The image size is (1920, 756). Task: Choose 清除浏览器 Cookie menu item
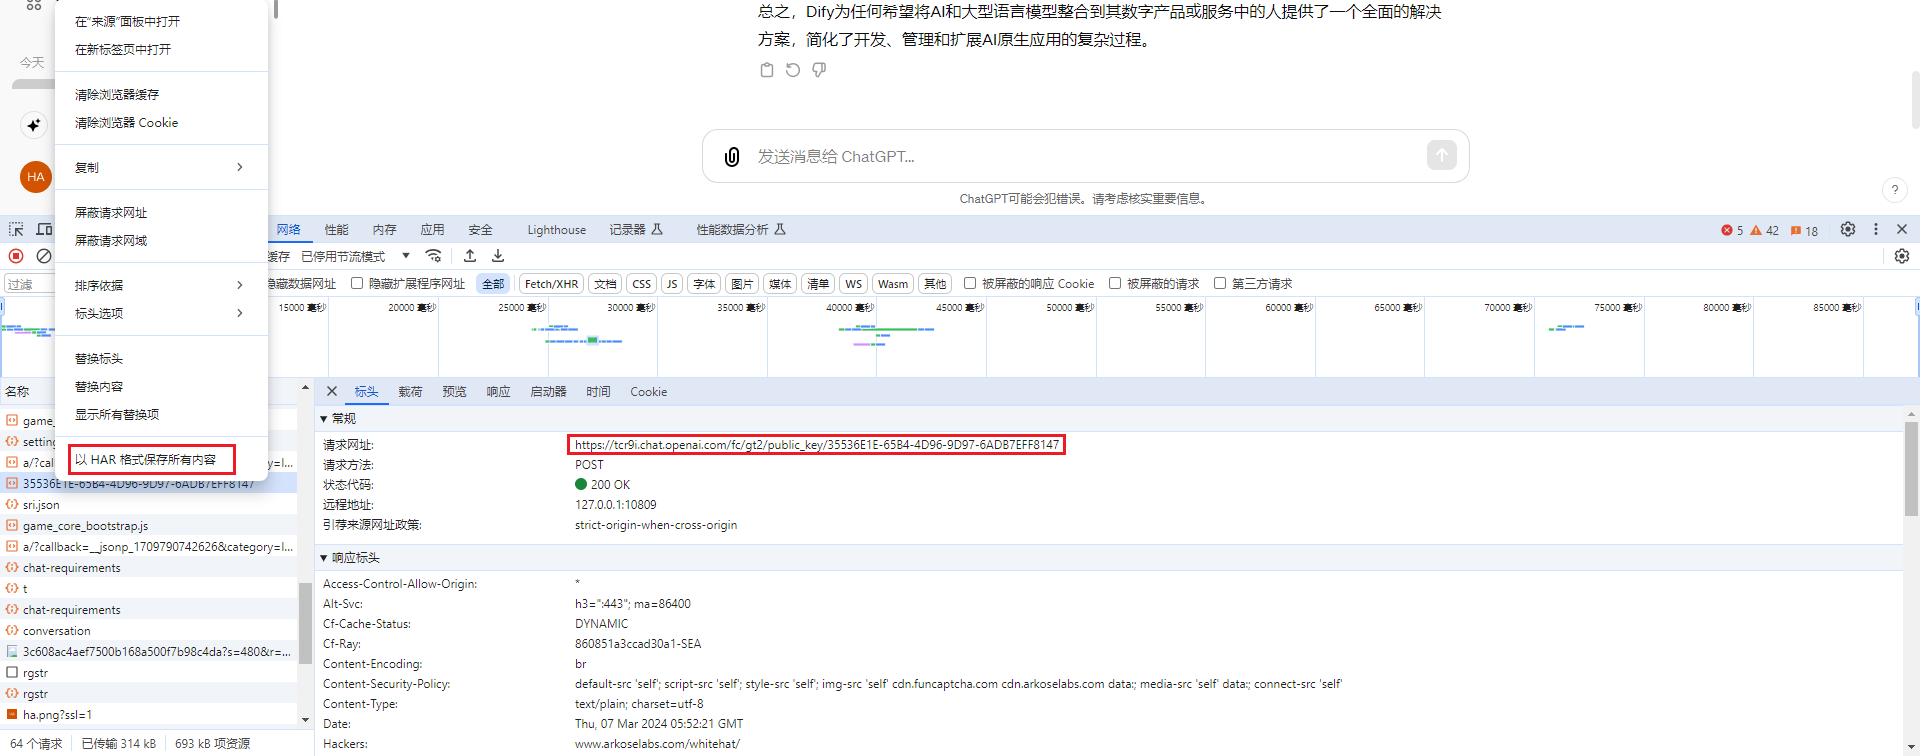160,122
